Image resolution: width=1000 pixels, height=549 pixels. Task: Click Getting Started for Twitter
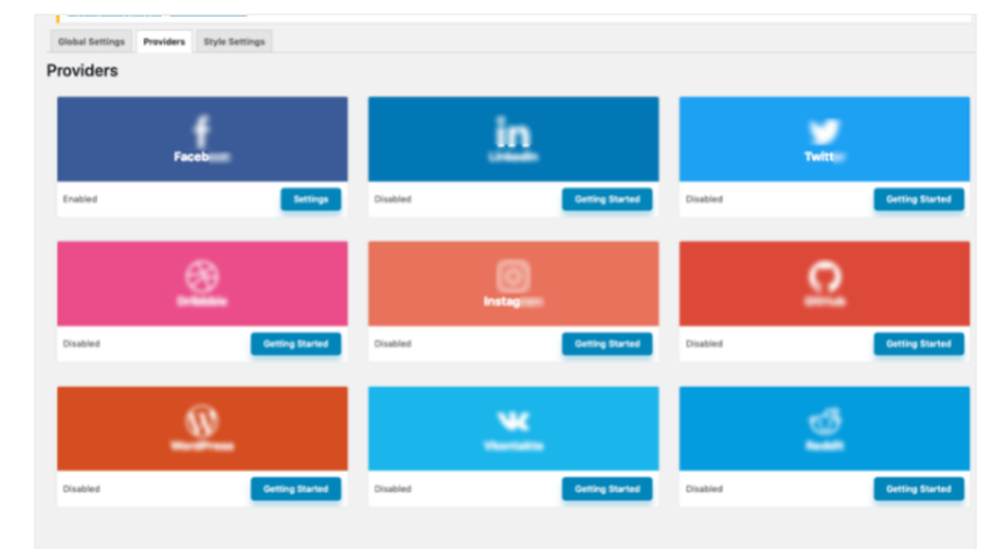pos(918,200)
